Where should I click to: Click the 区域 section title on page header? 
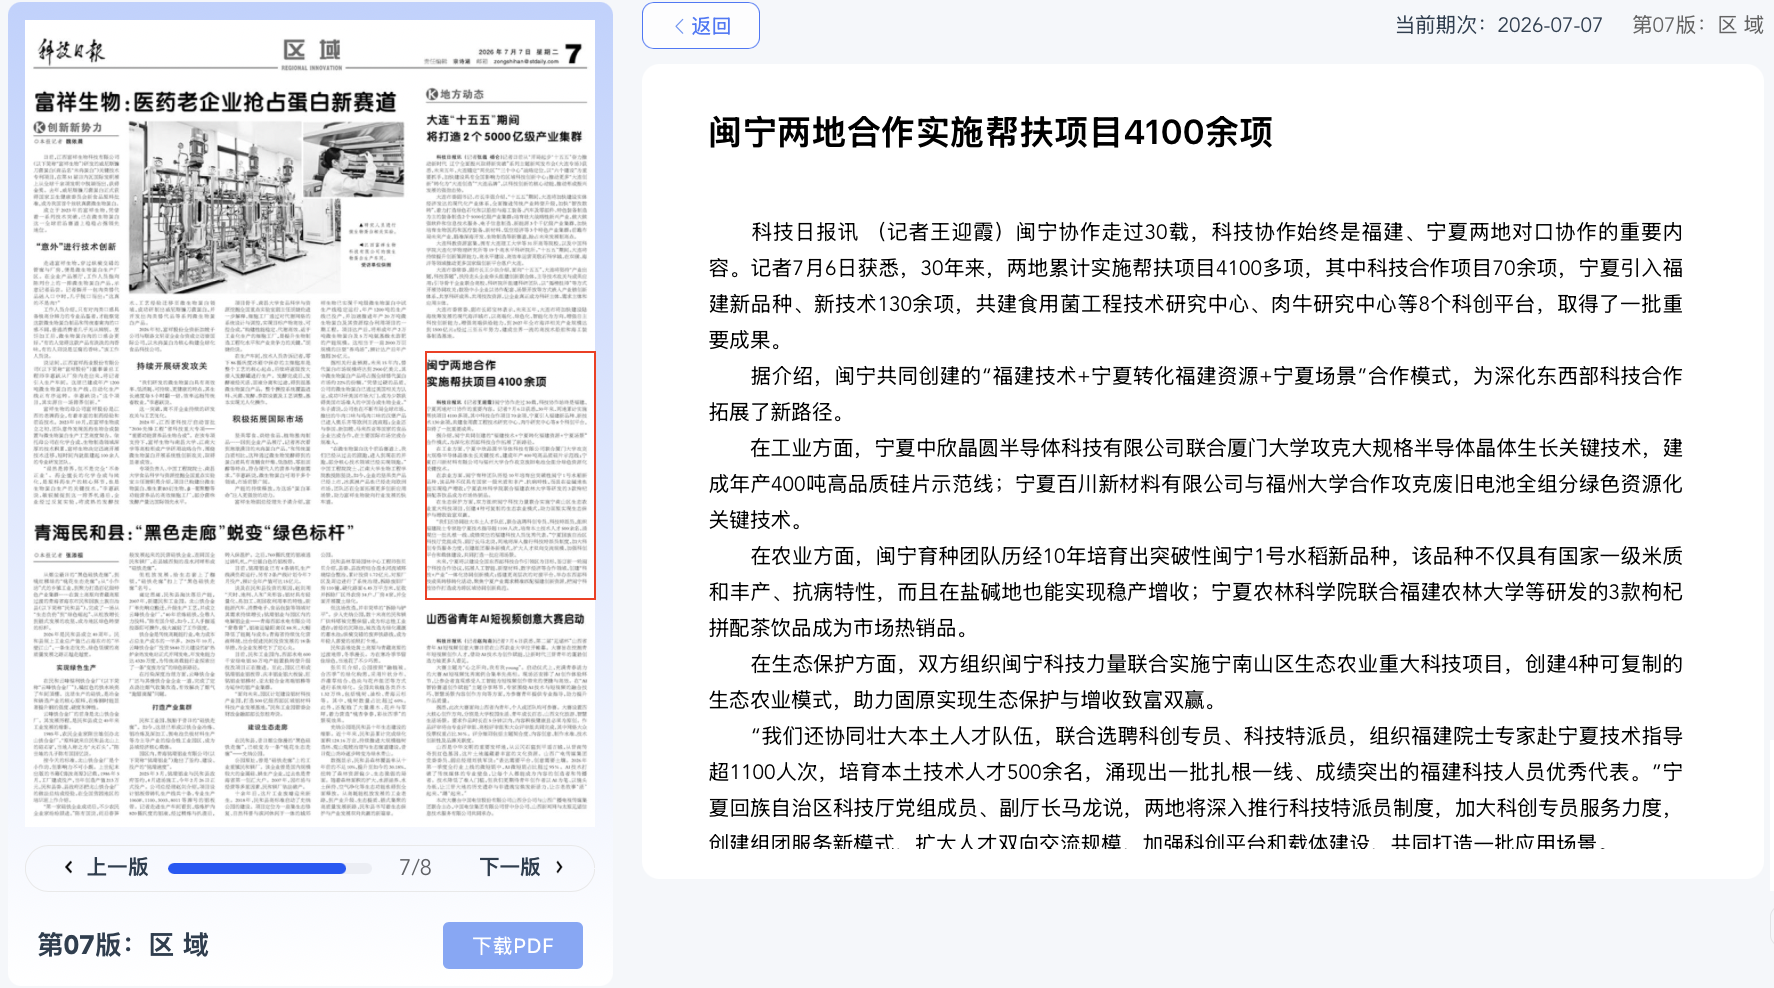coord(312,50)
